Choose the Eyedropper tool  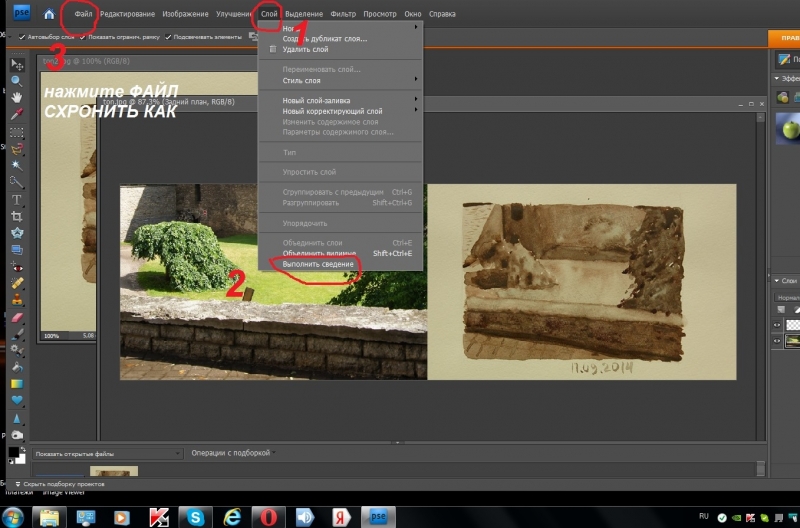pos(16,114)
